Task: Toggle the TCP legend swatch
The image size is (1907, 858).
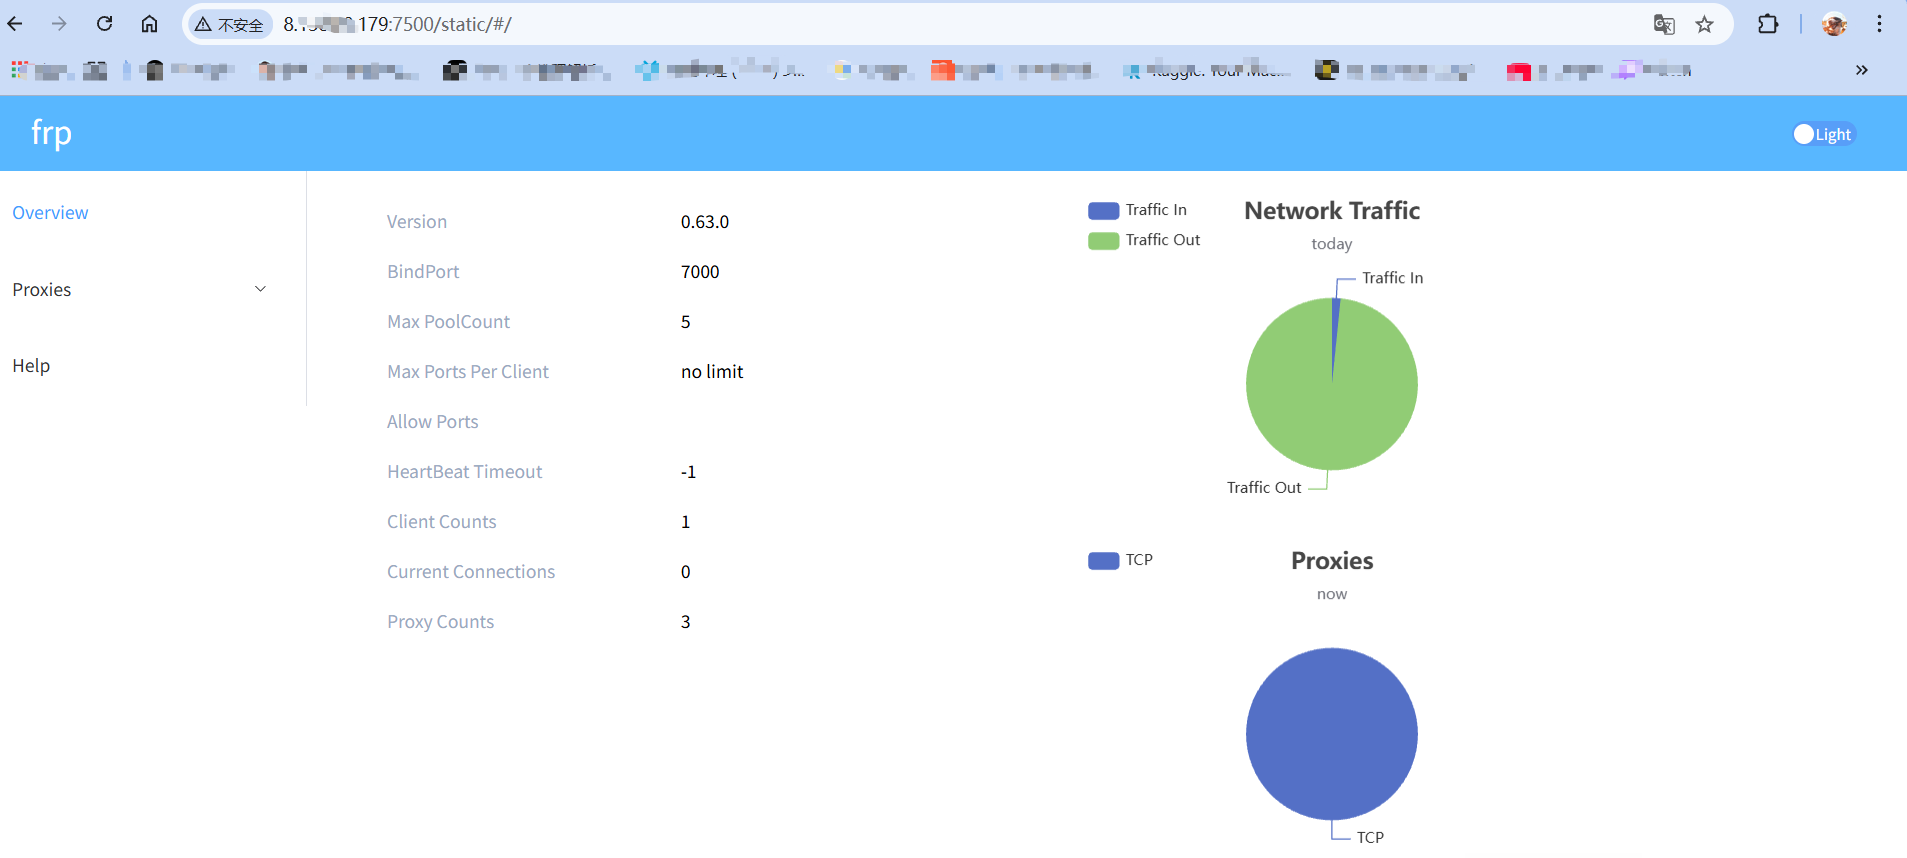Action: 1104,560
